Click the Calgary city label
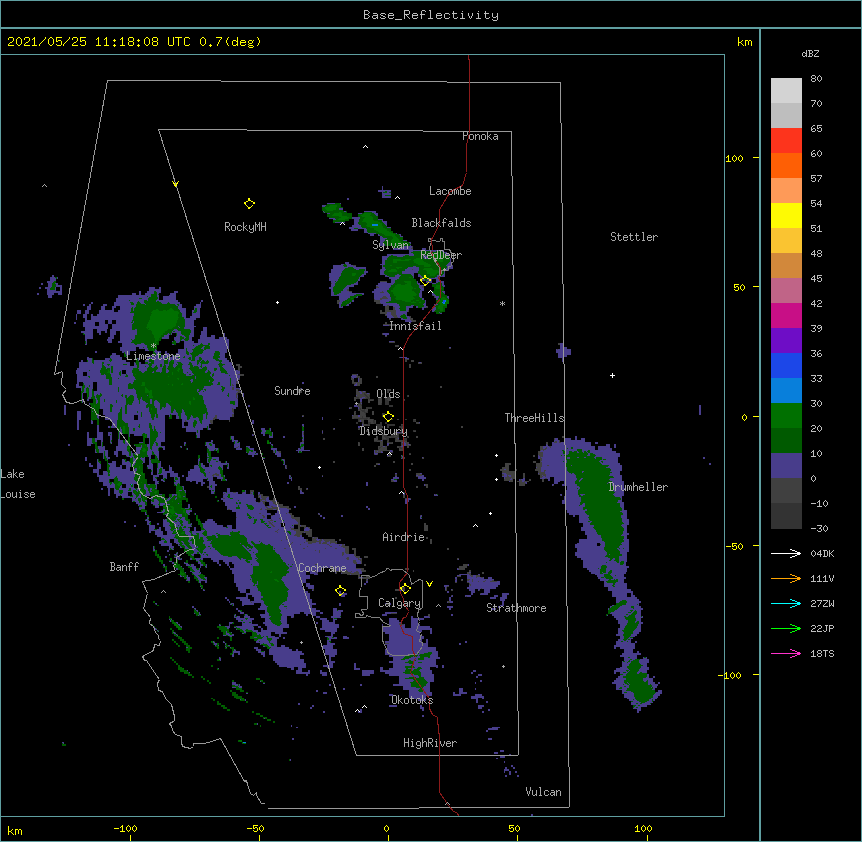This screenshot has width=862, height=842. (x=400, y=603)
